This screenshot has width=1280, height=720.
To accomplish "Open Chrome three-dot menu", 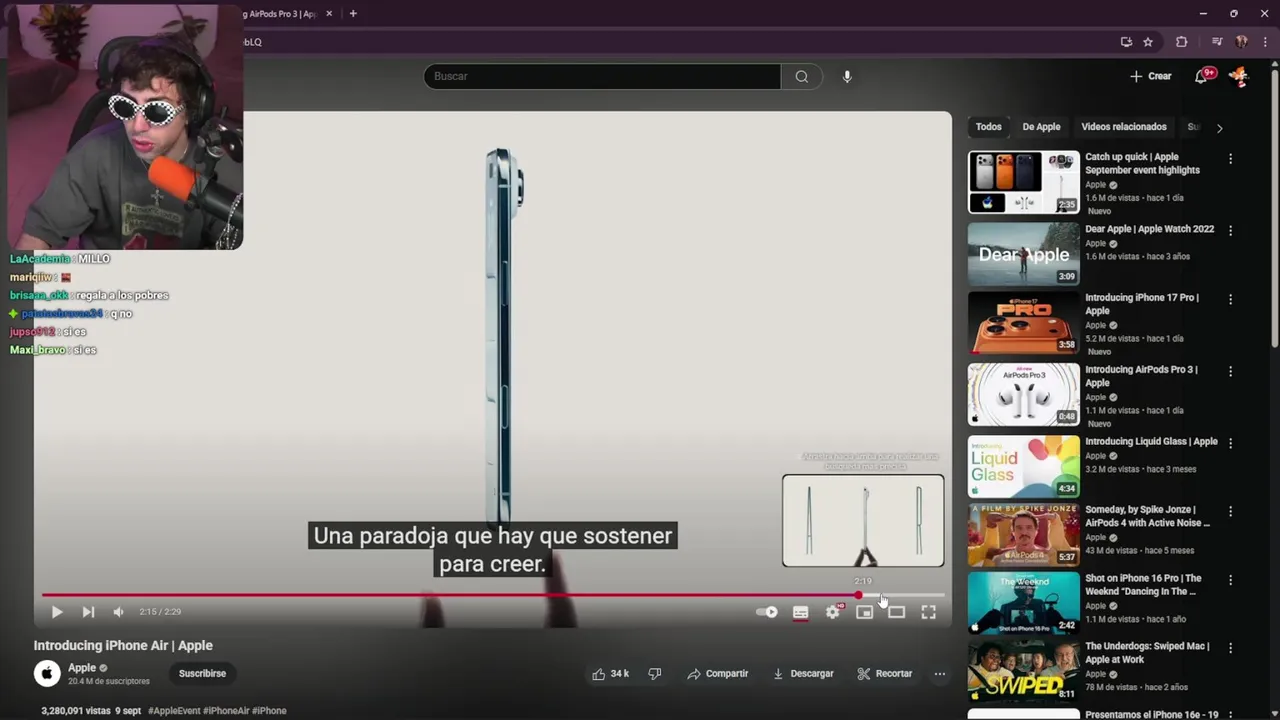I will pos(1264,42).
